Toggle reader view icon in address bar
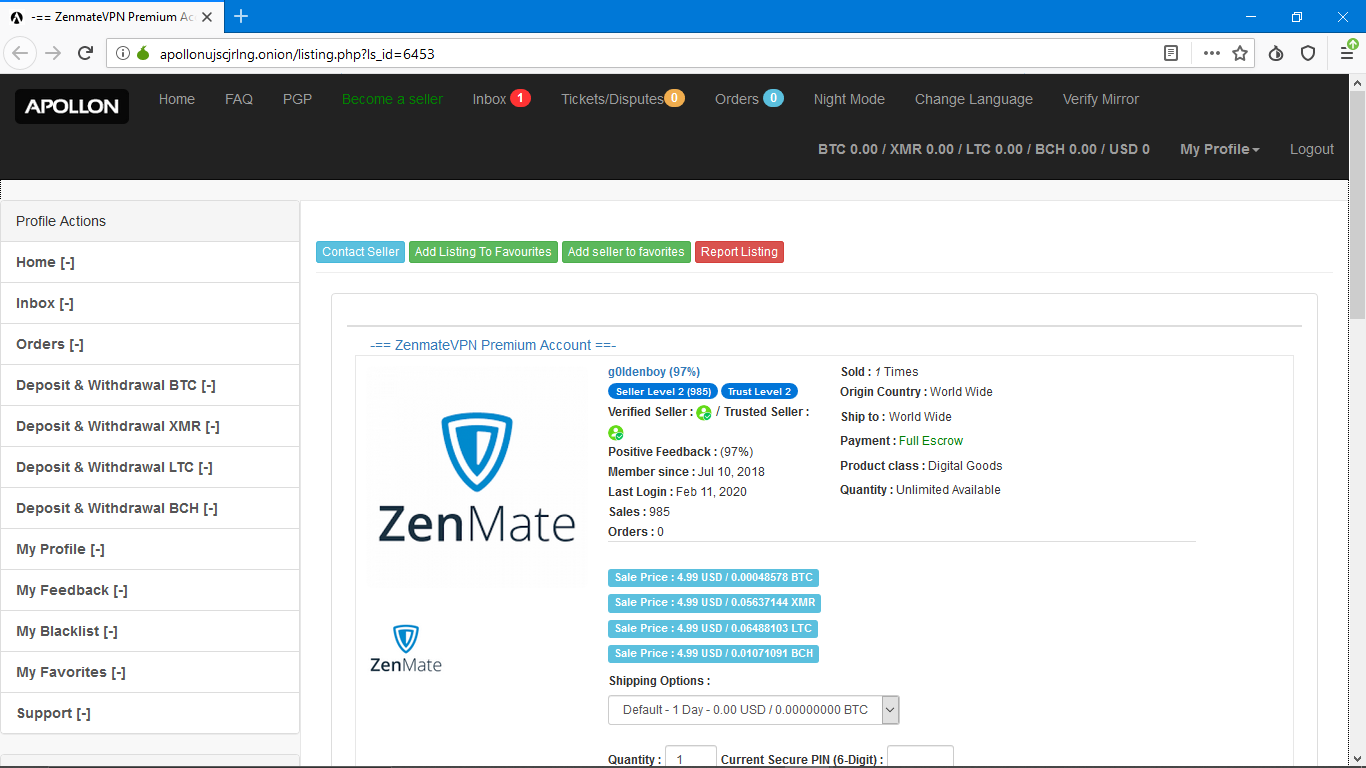 [x=1171, y=54]
